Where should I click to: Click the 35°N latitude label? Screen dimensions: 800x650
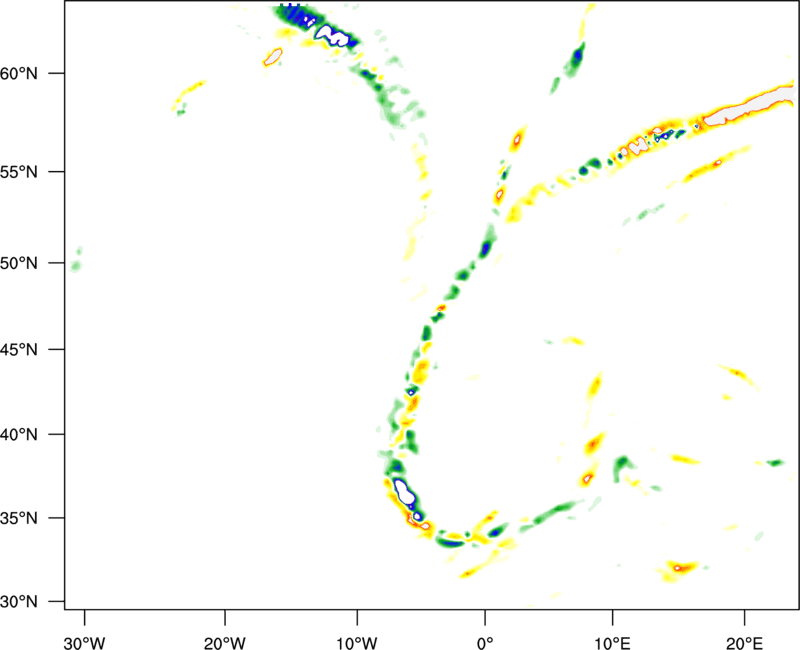19,518
